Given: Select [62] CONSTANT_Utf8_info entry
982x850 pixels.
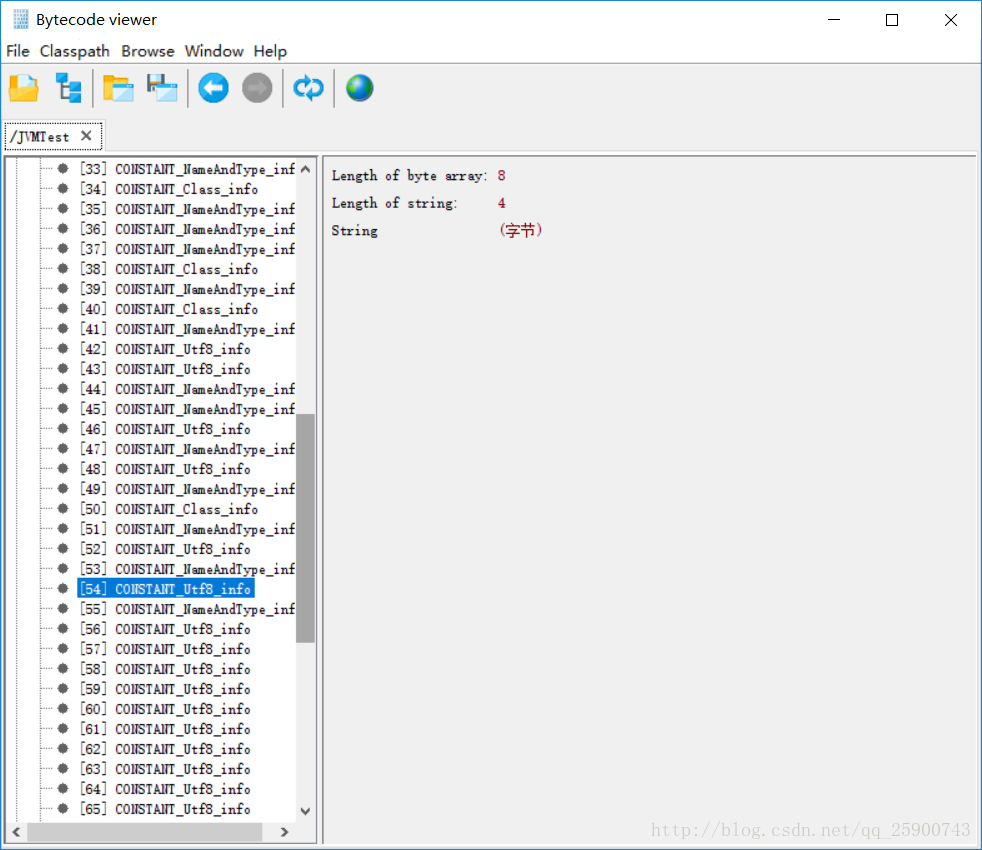Looking at the screenshot, I should pyautogui.click(x=165, y=749).
